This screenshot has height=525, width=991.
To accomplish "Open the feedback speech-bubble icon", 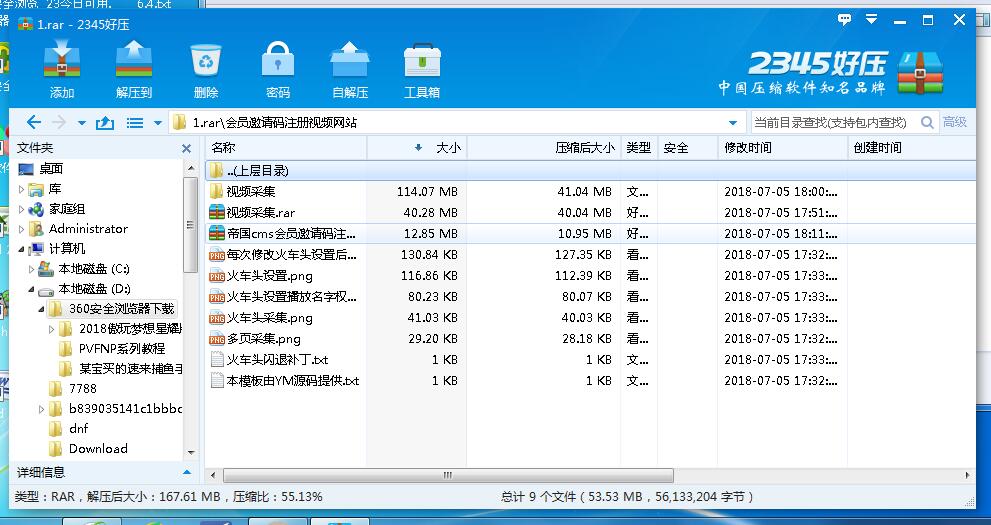I will [x=845, y=19].
